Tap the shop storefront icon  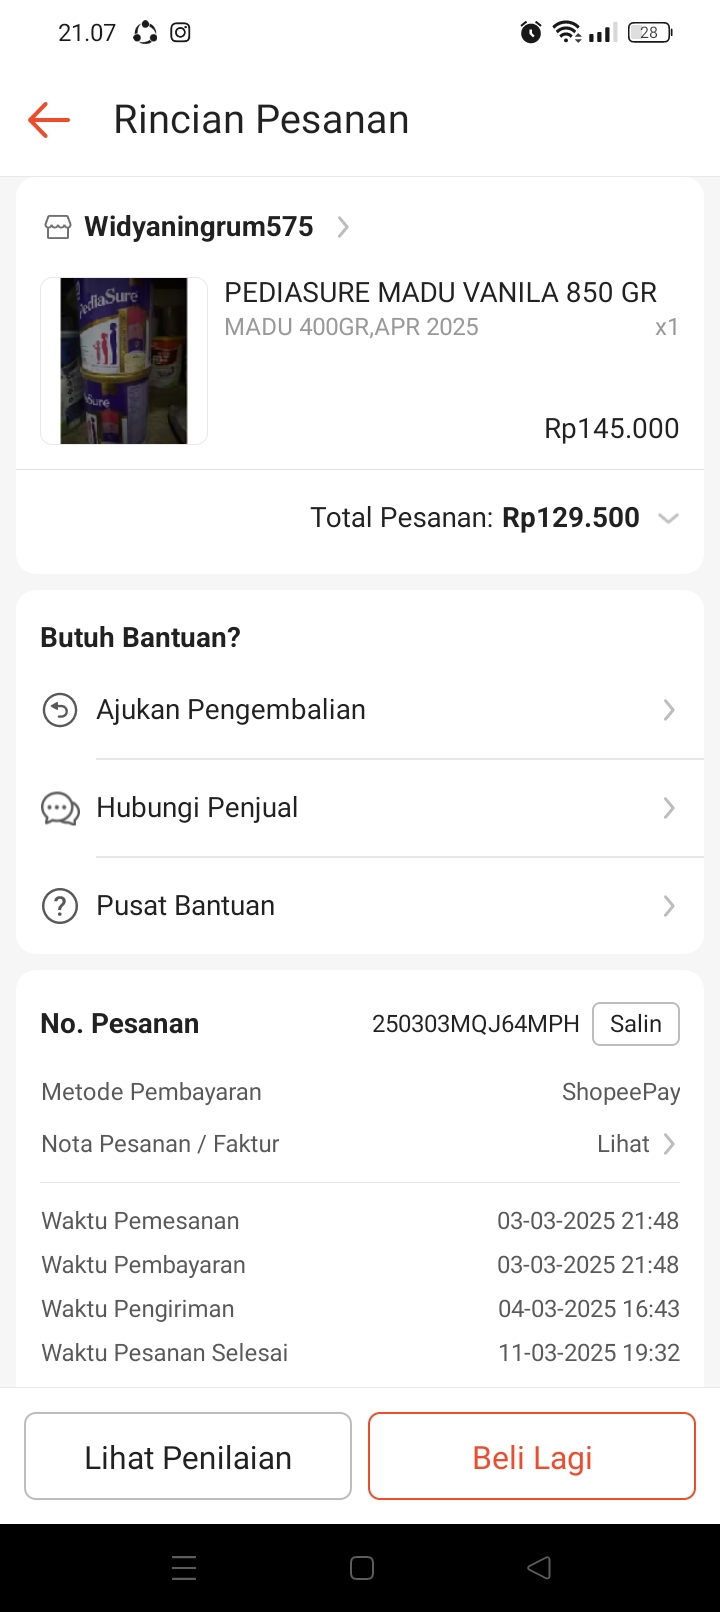tap(58, 227)
